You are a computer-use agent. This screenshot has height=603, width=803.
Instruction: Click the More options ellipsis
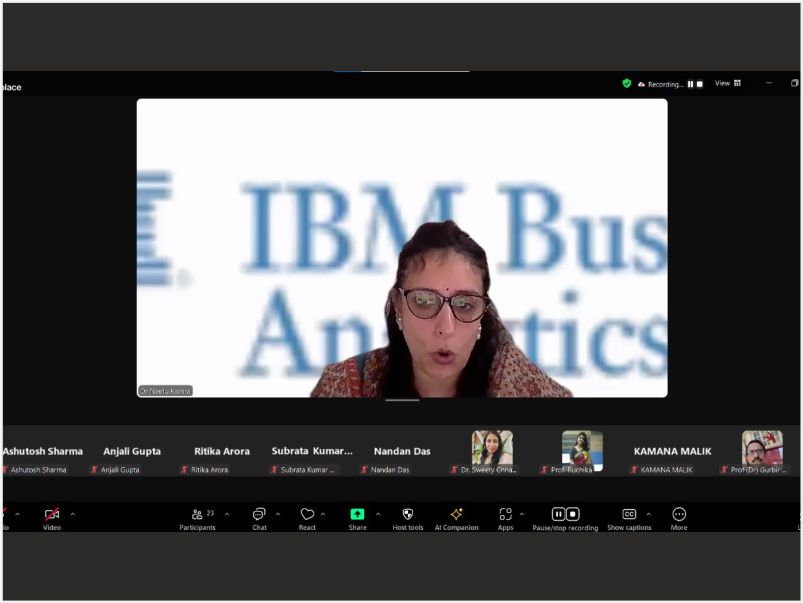click(x=679, y=515)
